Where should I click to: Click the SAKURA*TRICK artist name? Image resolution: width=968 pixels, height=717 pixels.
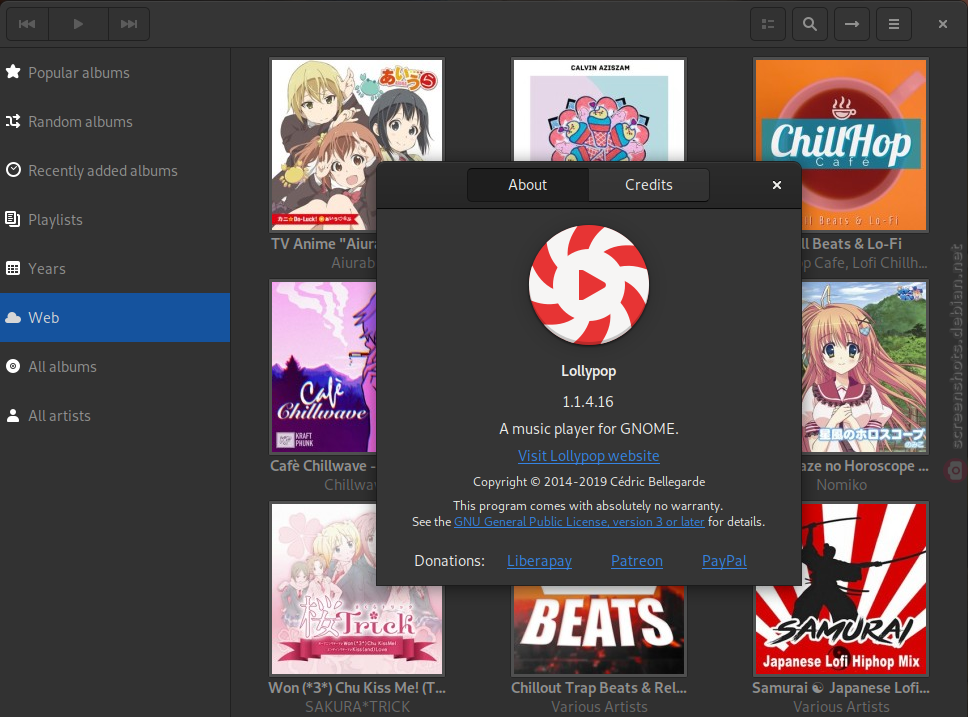coord(357,707)
